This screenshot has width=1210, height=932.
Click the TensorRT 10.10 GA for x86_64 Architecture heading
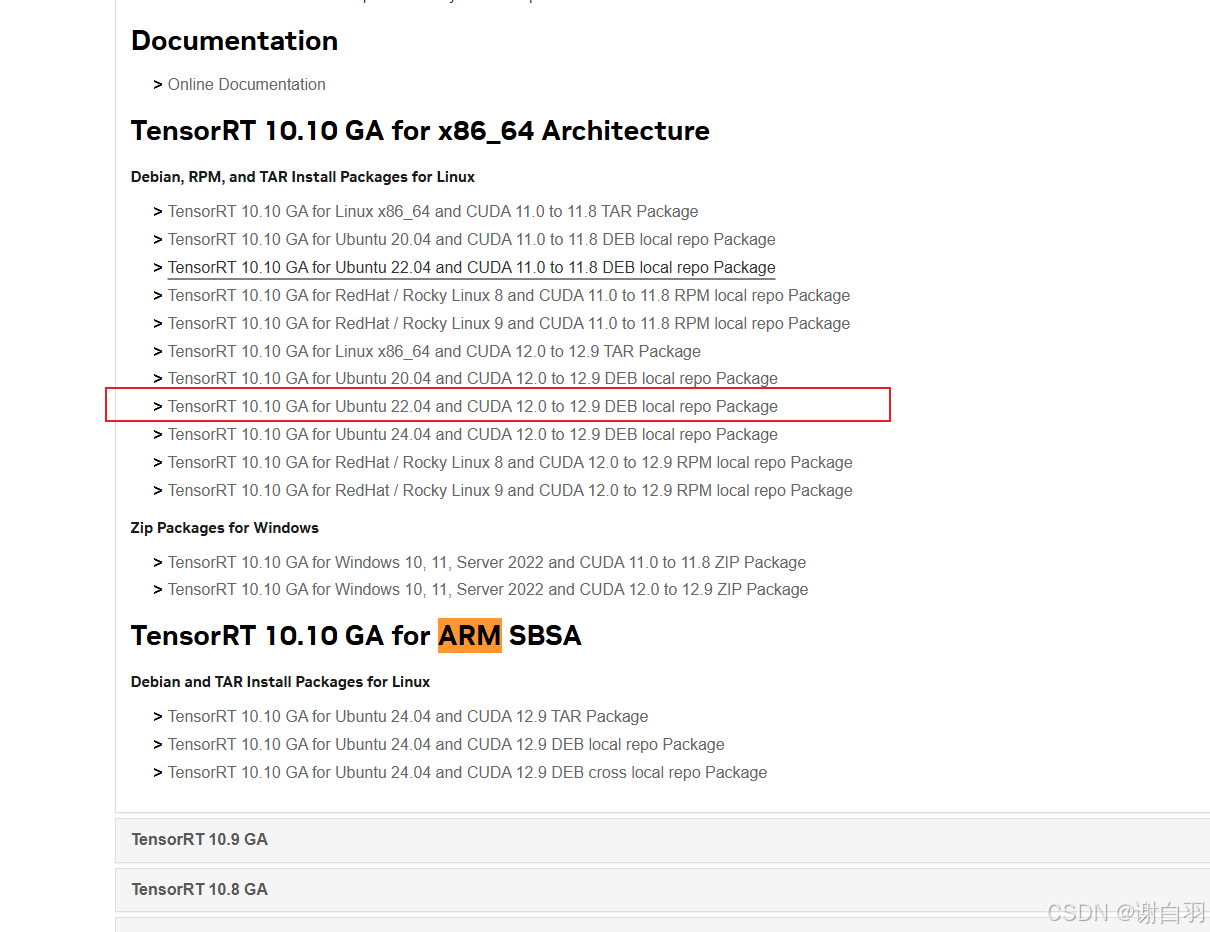coord(420,131)
